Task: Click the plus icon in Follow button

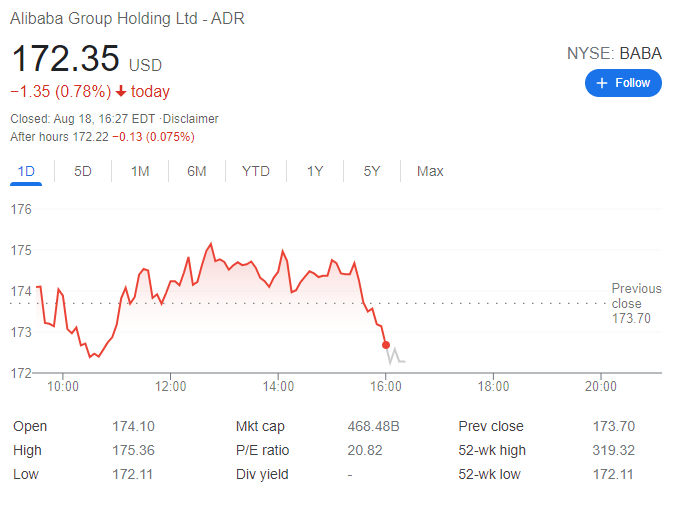Action: tap(602, 83)
